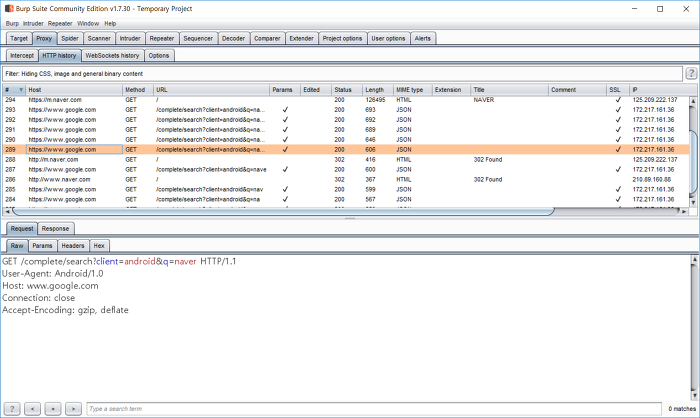This screenshot has height=418, width=700.
Task: Sort history by SSL column
Action: (618, 90)
